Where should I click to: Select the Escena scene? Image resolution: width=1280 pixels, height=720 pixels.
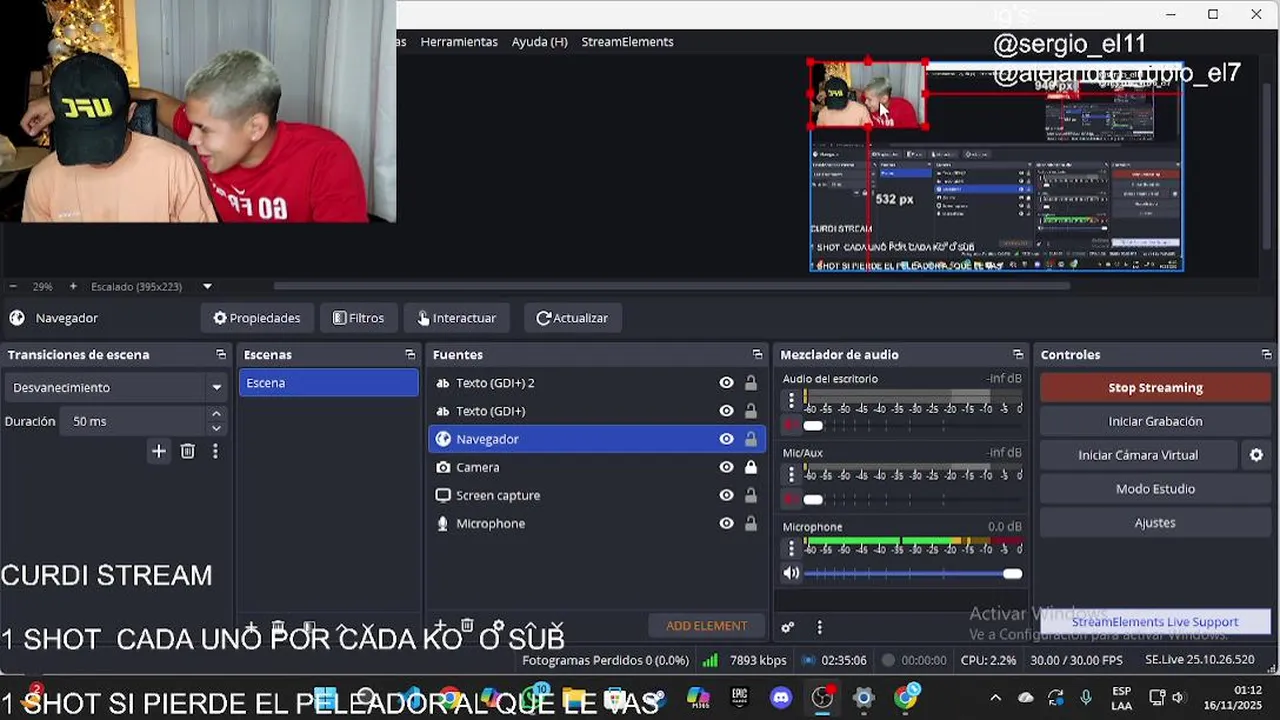tap(328, 383)
